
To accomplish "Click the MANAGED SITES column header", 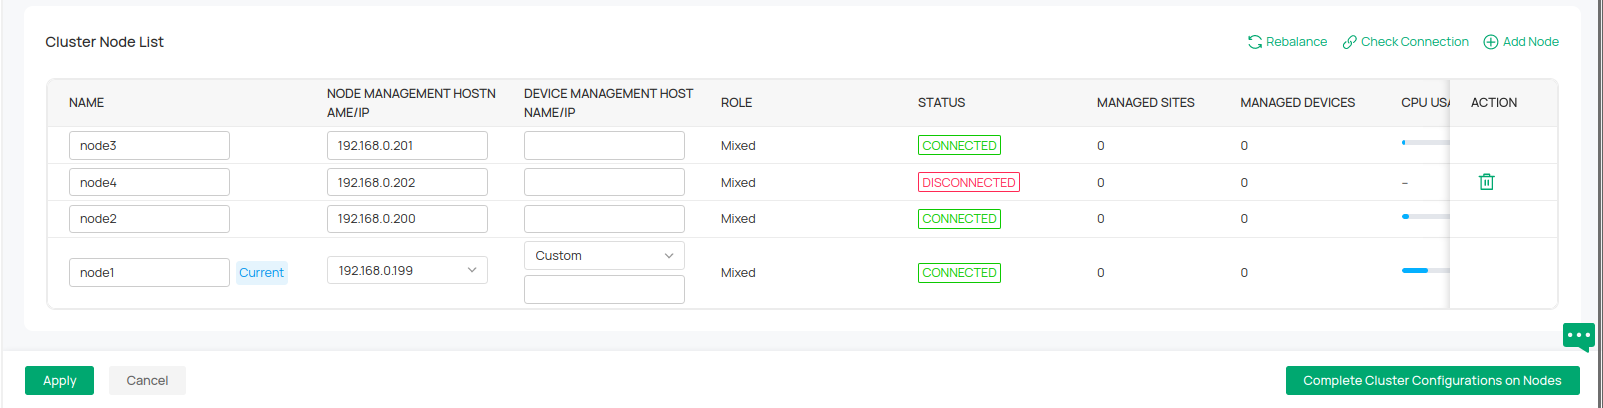I will [1146, 103].
